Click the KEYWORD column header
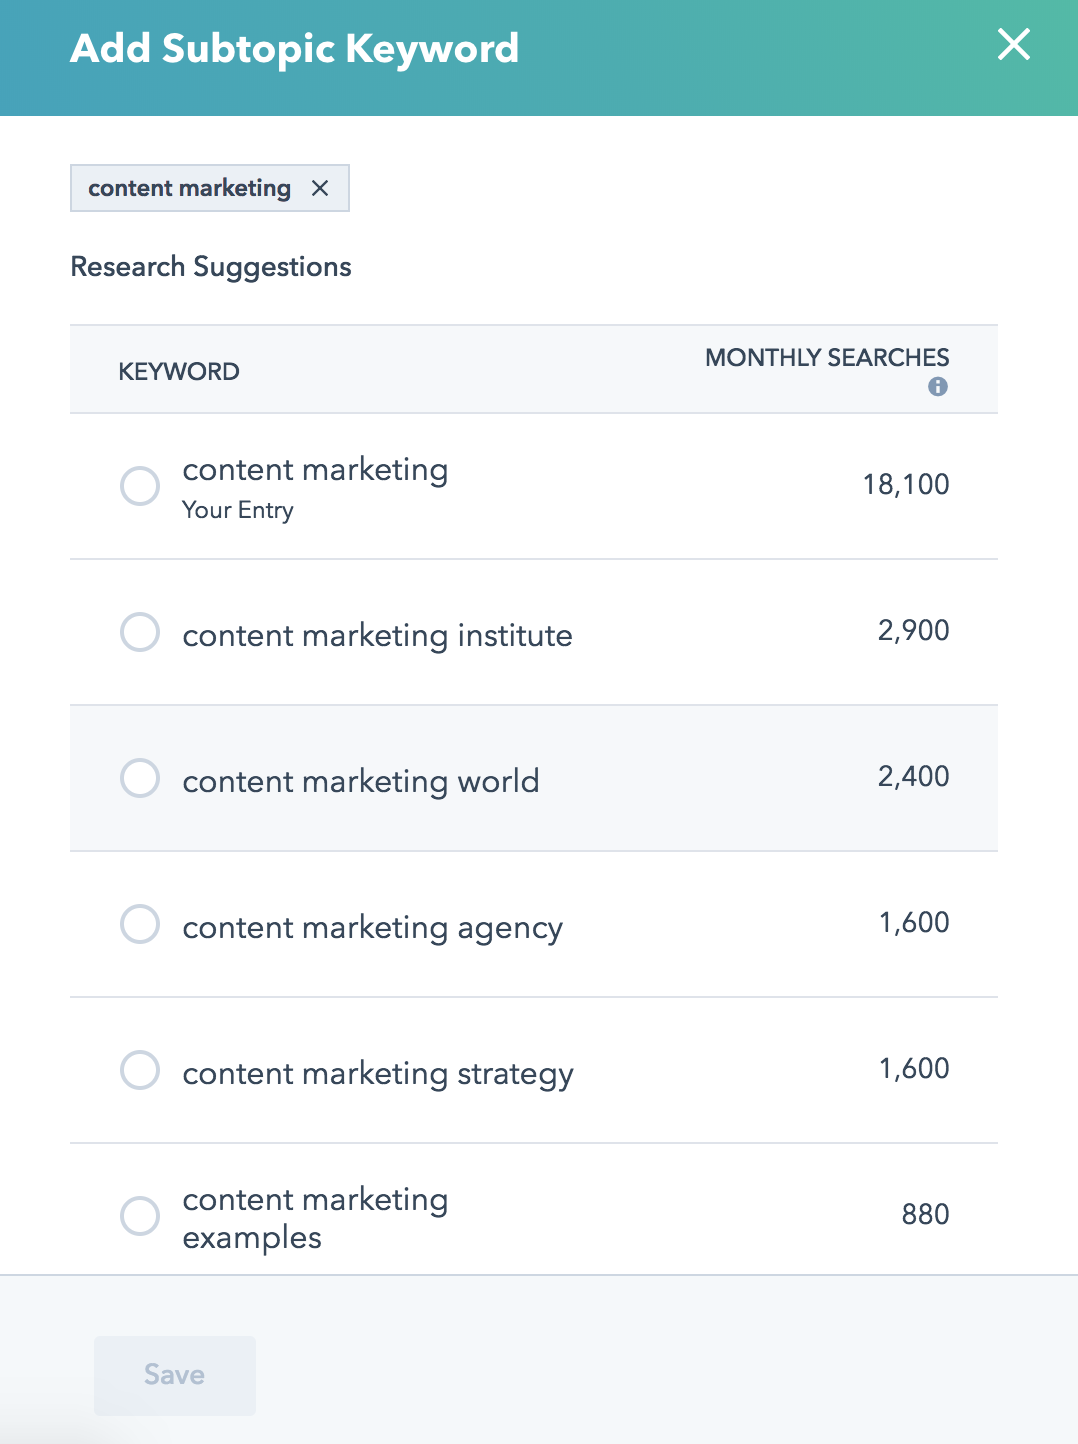The height and width of the screenshot is (1444, 1078). pos(179,372)
